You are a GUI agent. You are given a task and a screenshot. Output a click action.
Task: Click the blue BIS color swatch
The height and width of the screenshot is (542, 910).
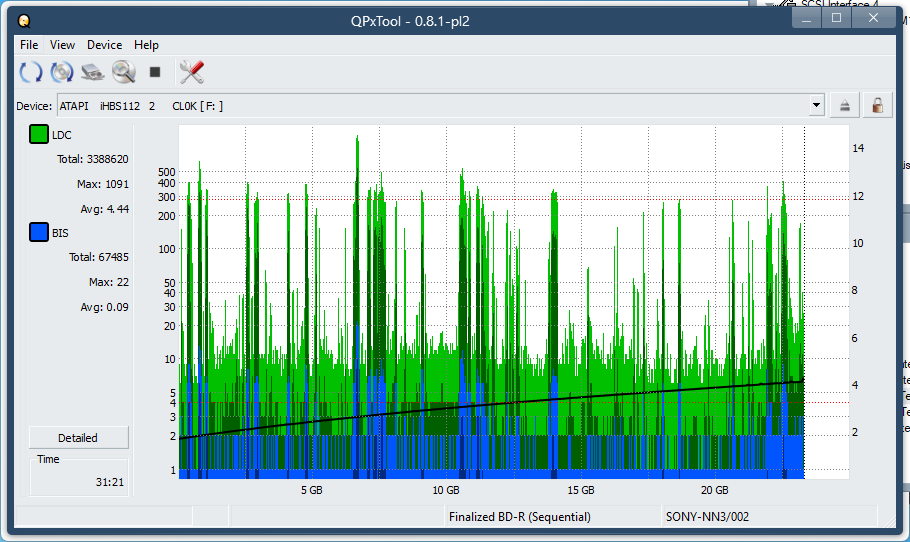click(39, 233)
